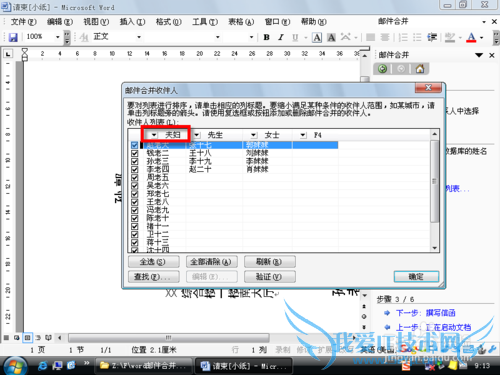Uncheck the 王老八 recipient checkbox
500x375 pixels.
point(135,202)
